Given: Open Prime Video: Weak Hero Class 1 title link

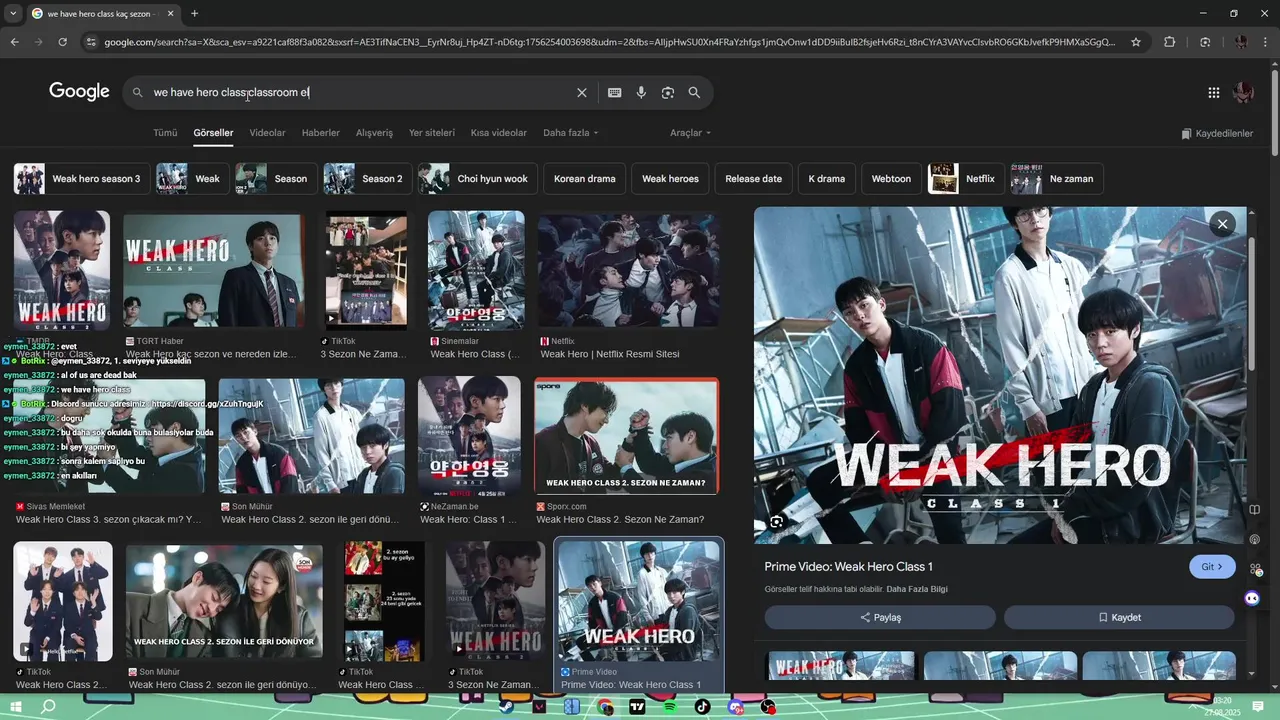Looking at the screenshot, I should 848,566.
